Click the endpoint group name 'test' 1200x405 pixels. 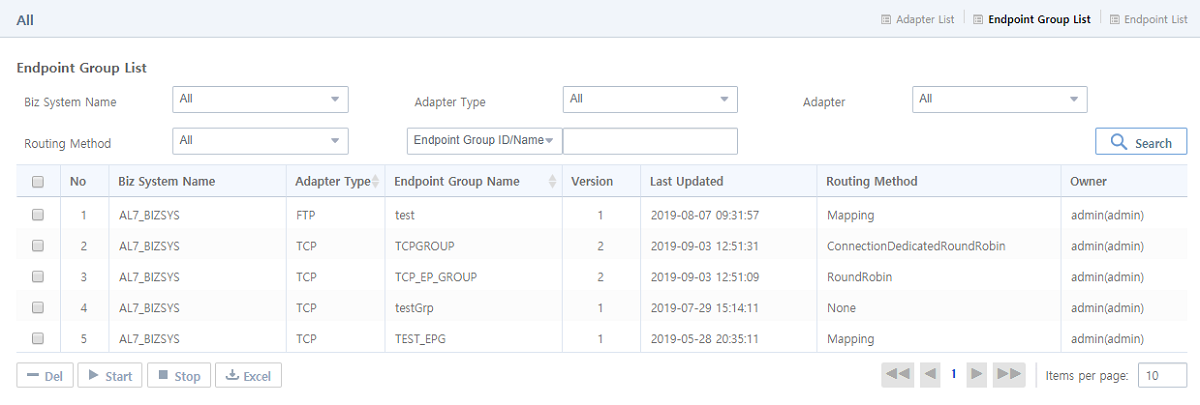405,215
